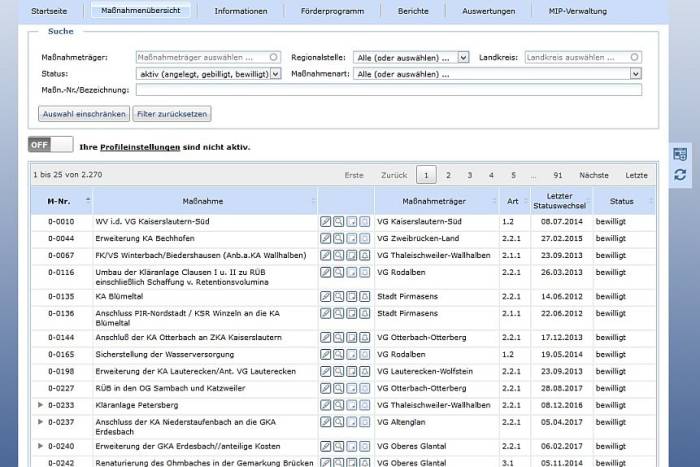Click bell icon in row 0-0135
700x467 pixels.
[x=364, y=296]
